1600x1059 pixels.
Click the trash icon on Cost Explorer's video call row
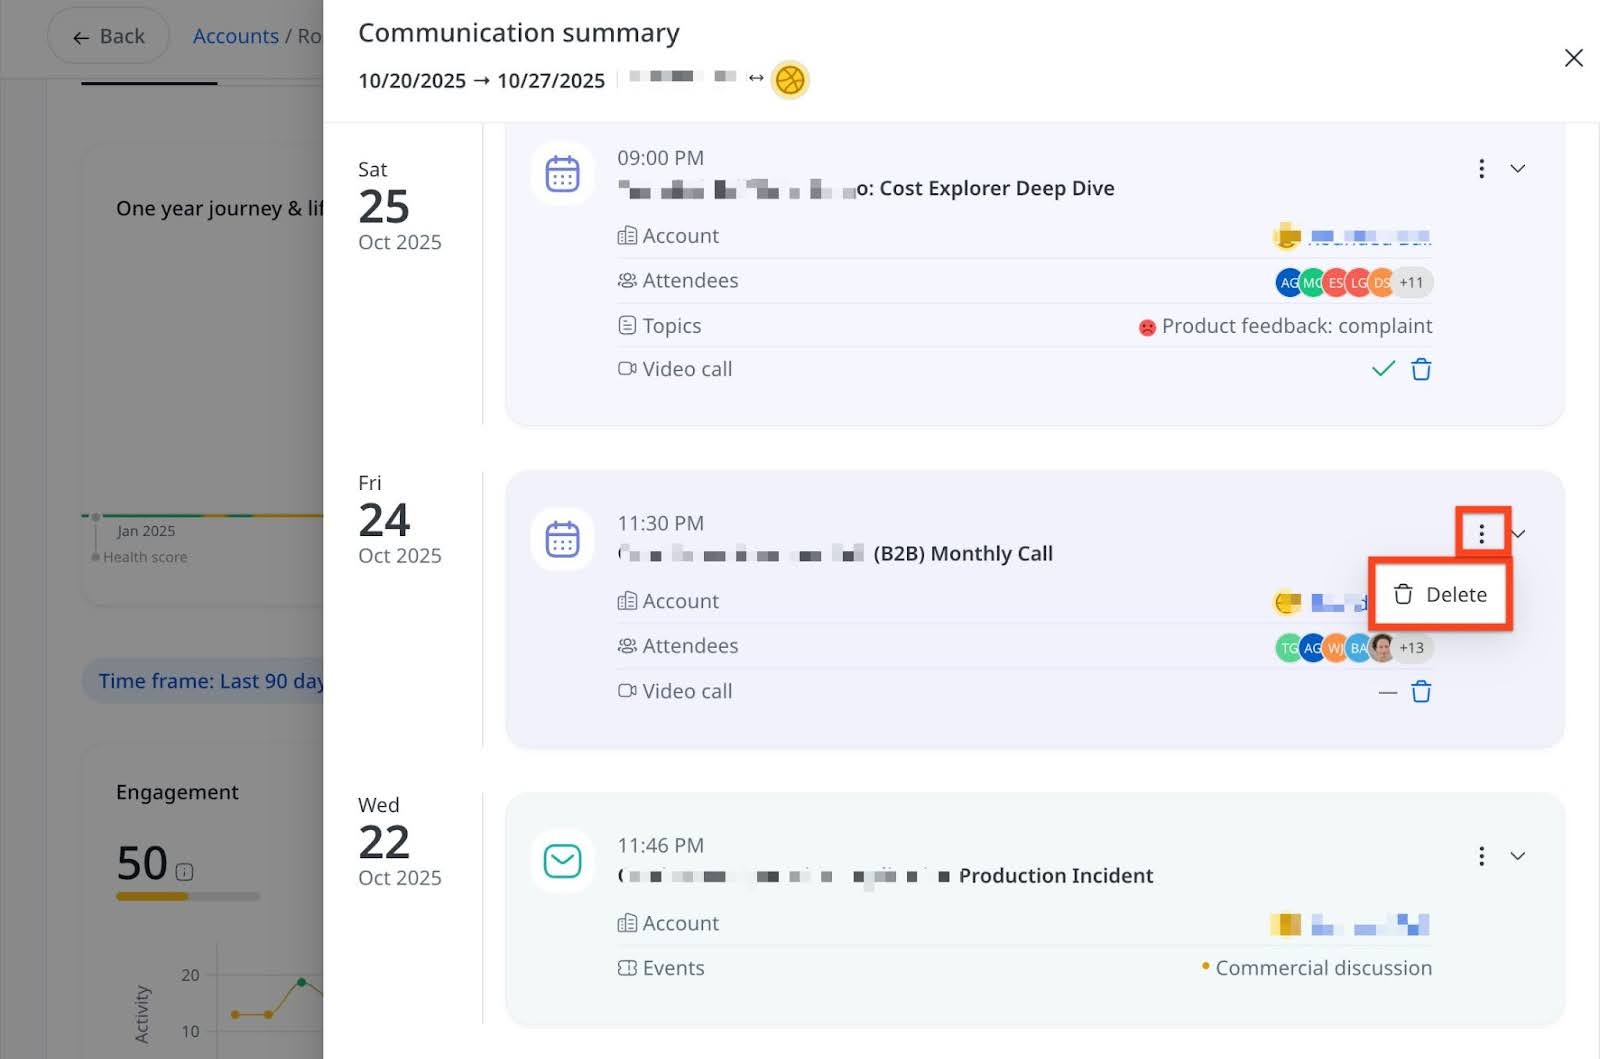1421,369
